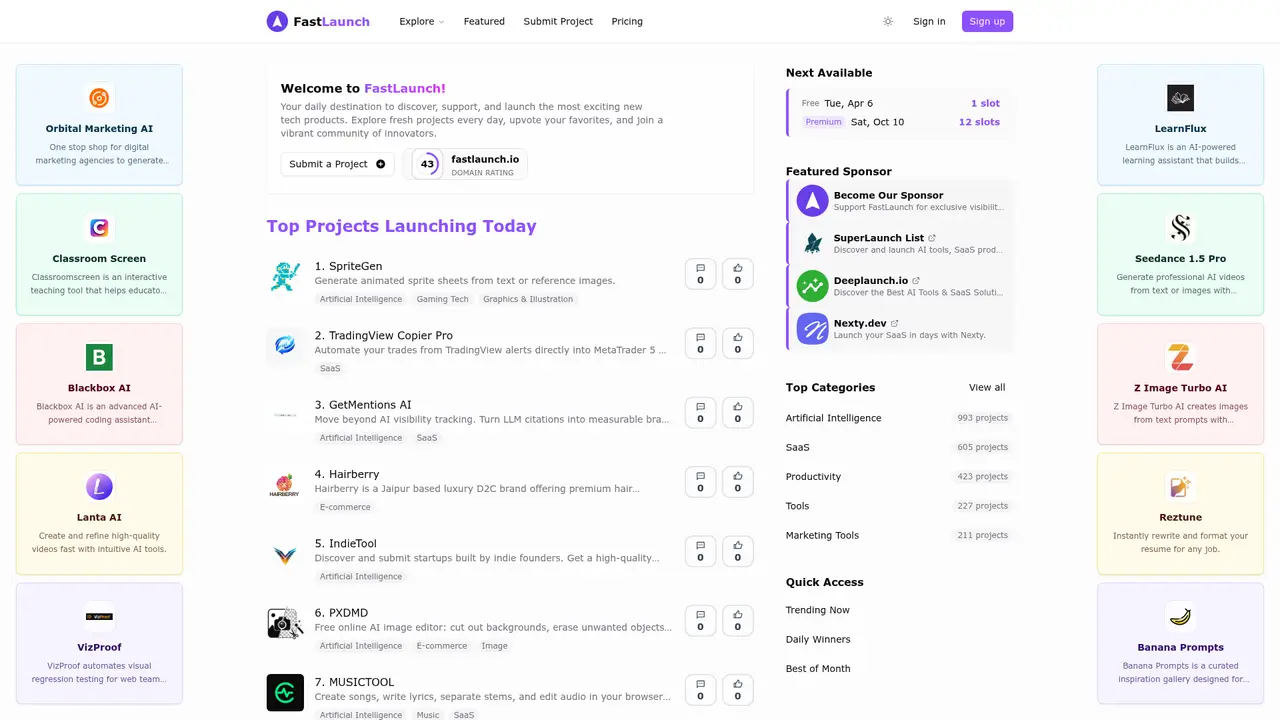1280x720 pixels.
Task: Select the Productivity category
Action: [x=813, y=477]
